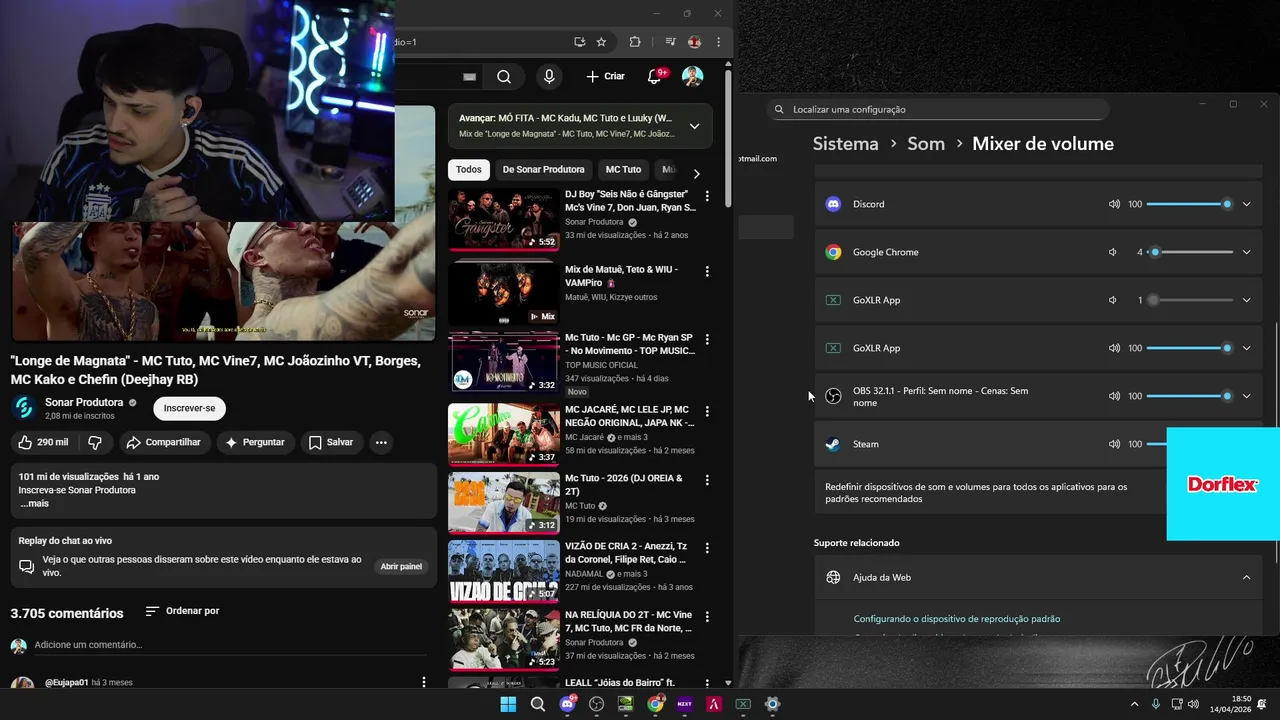Open the chat replay with Abrir painel
The height and width of the screenshot is (720, 1280).
pyautogui.click(x=401, y=566)
